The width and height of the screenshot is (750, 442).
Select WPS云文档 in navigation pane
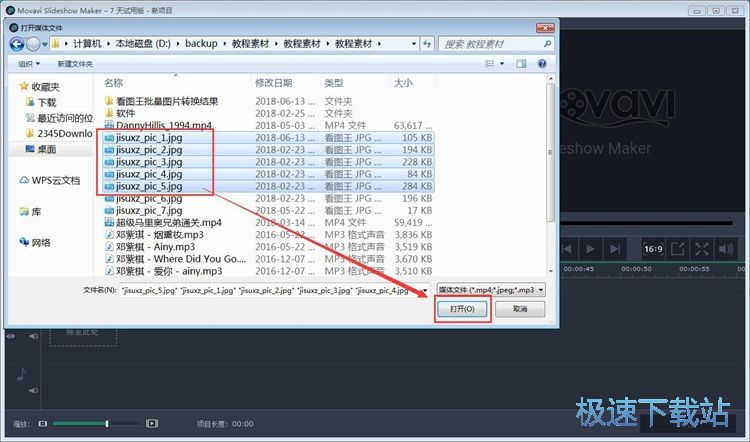(50, 180)
